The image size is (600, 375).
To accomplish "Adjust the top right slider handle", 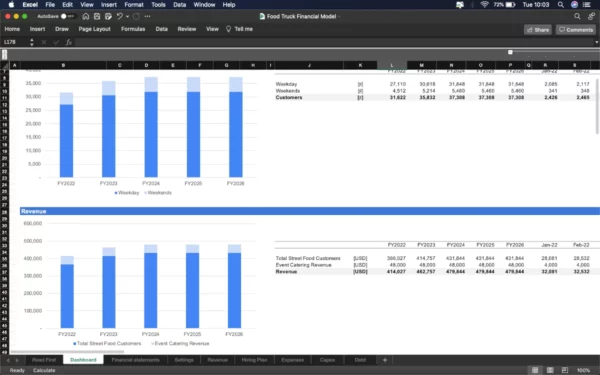I will tap(510, 52).
